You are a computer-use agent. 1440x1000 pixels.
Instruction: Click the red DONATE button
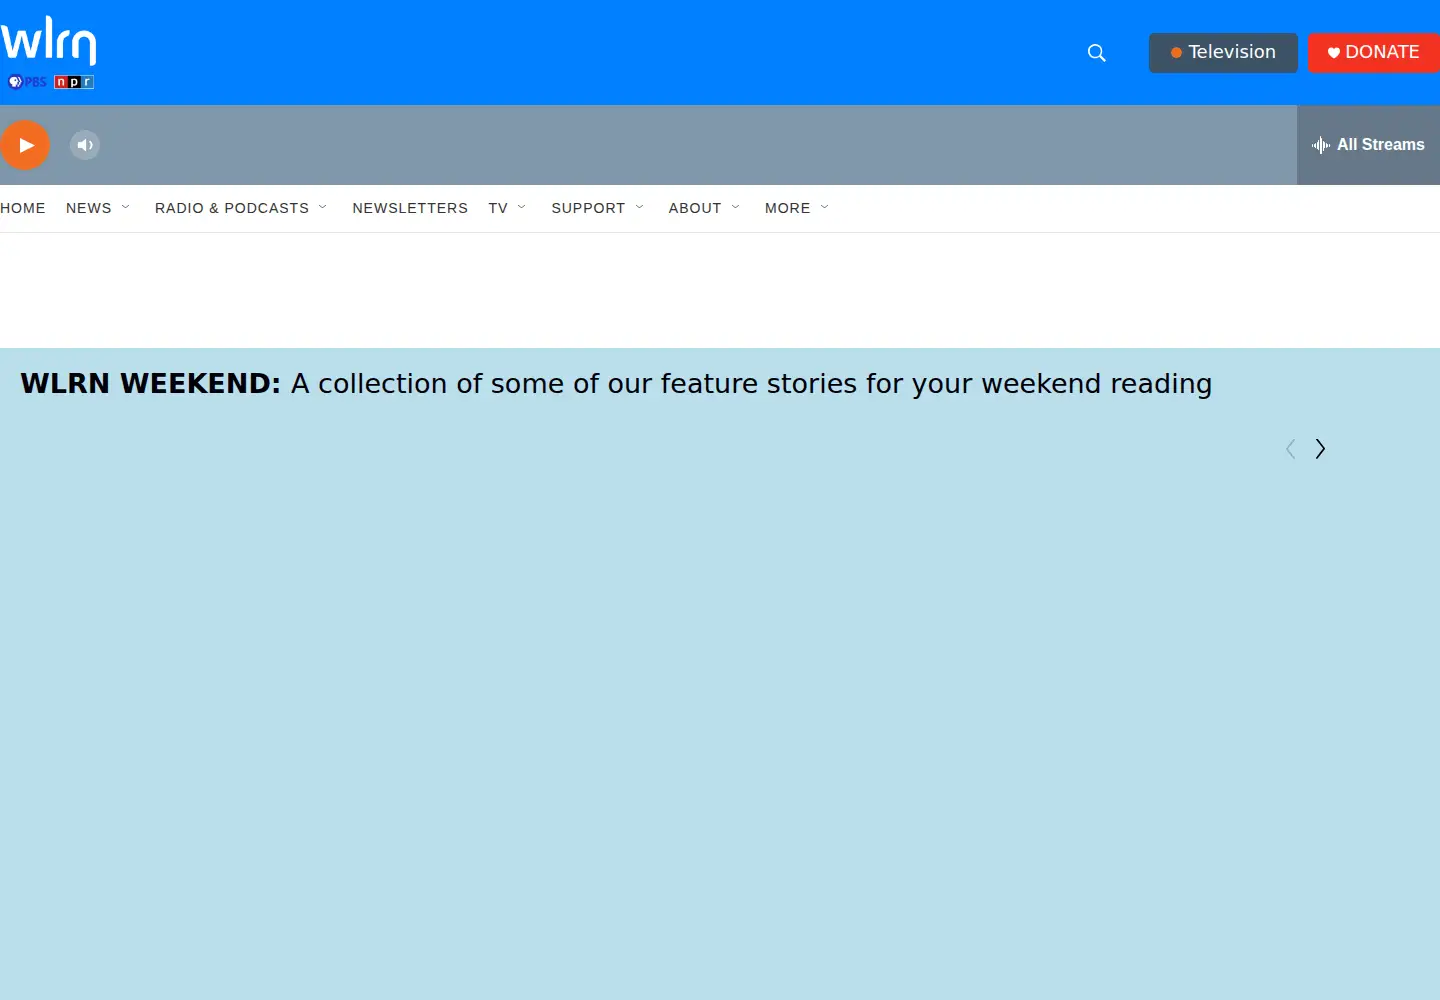1374,53
